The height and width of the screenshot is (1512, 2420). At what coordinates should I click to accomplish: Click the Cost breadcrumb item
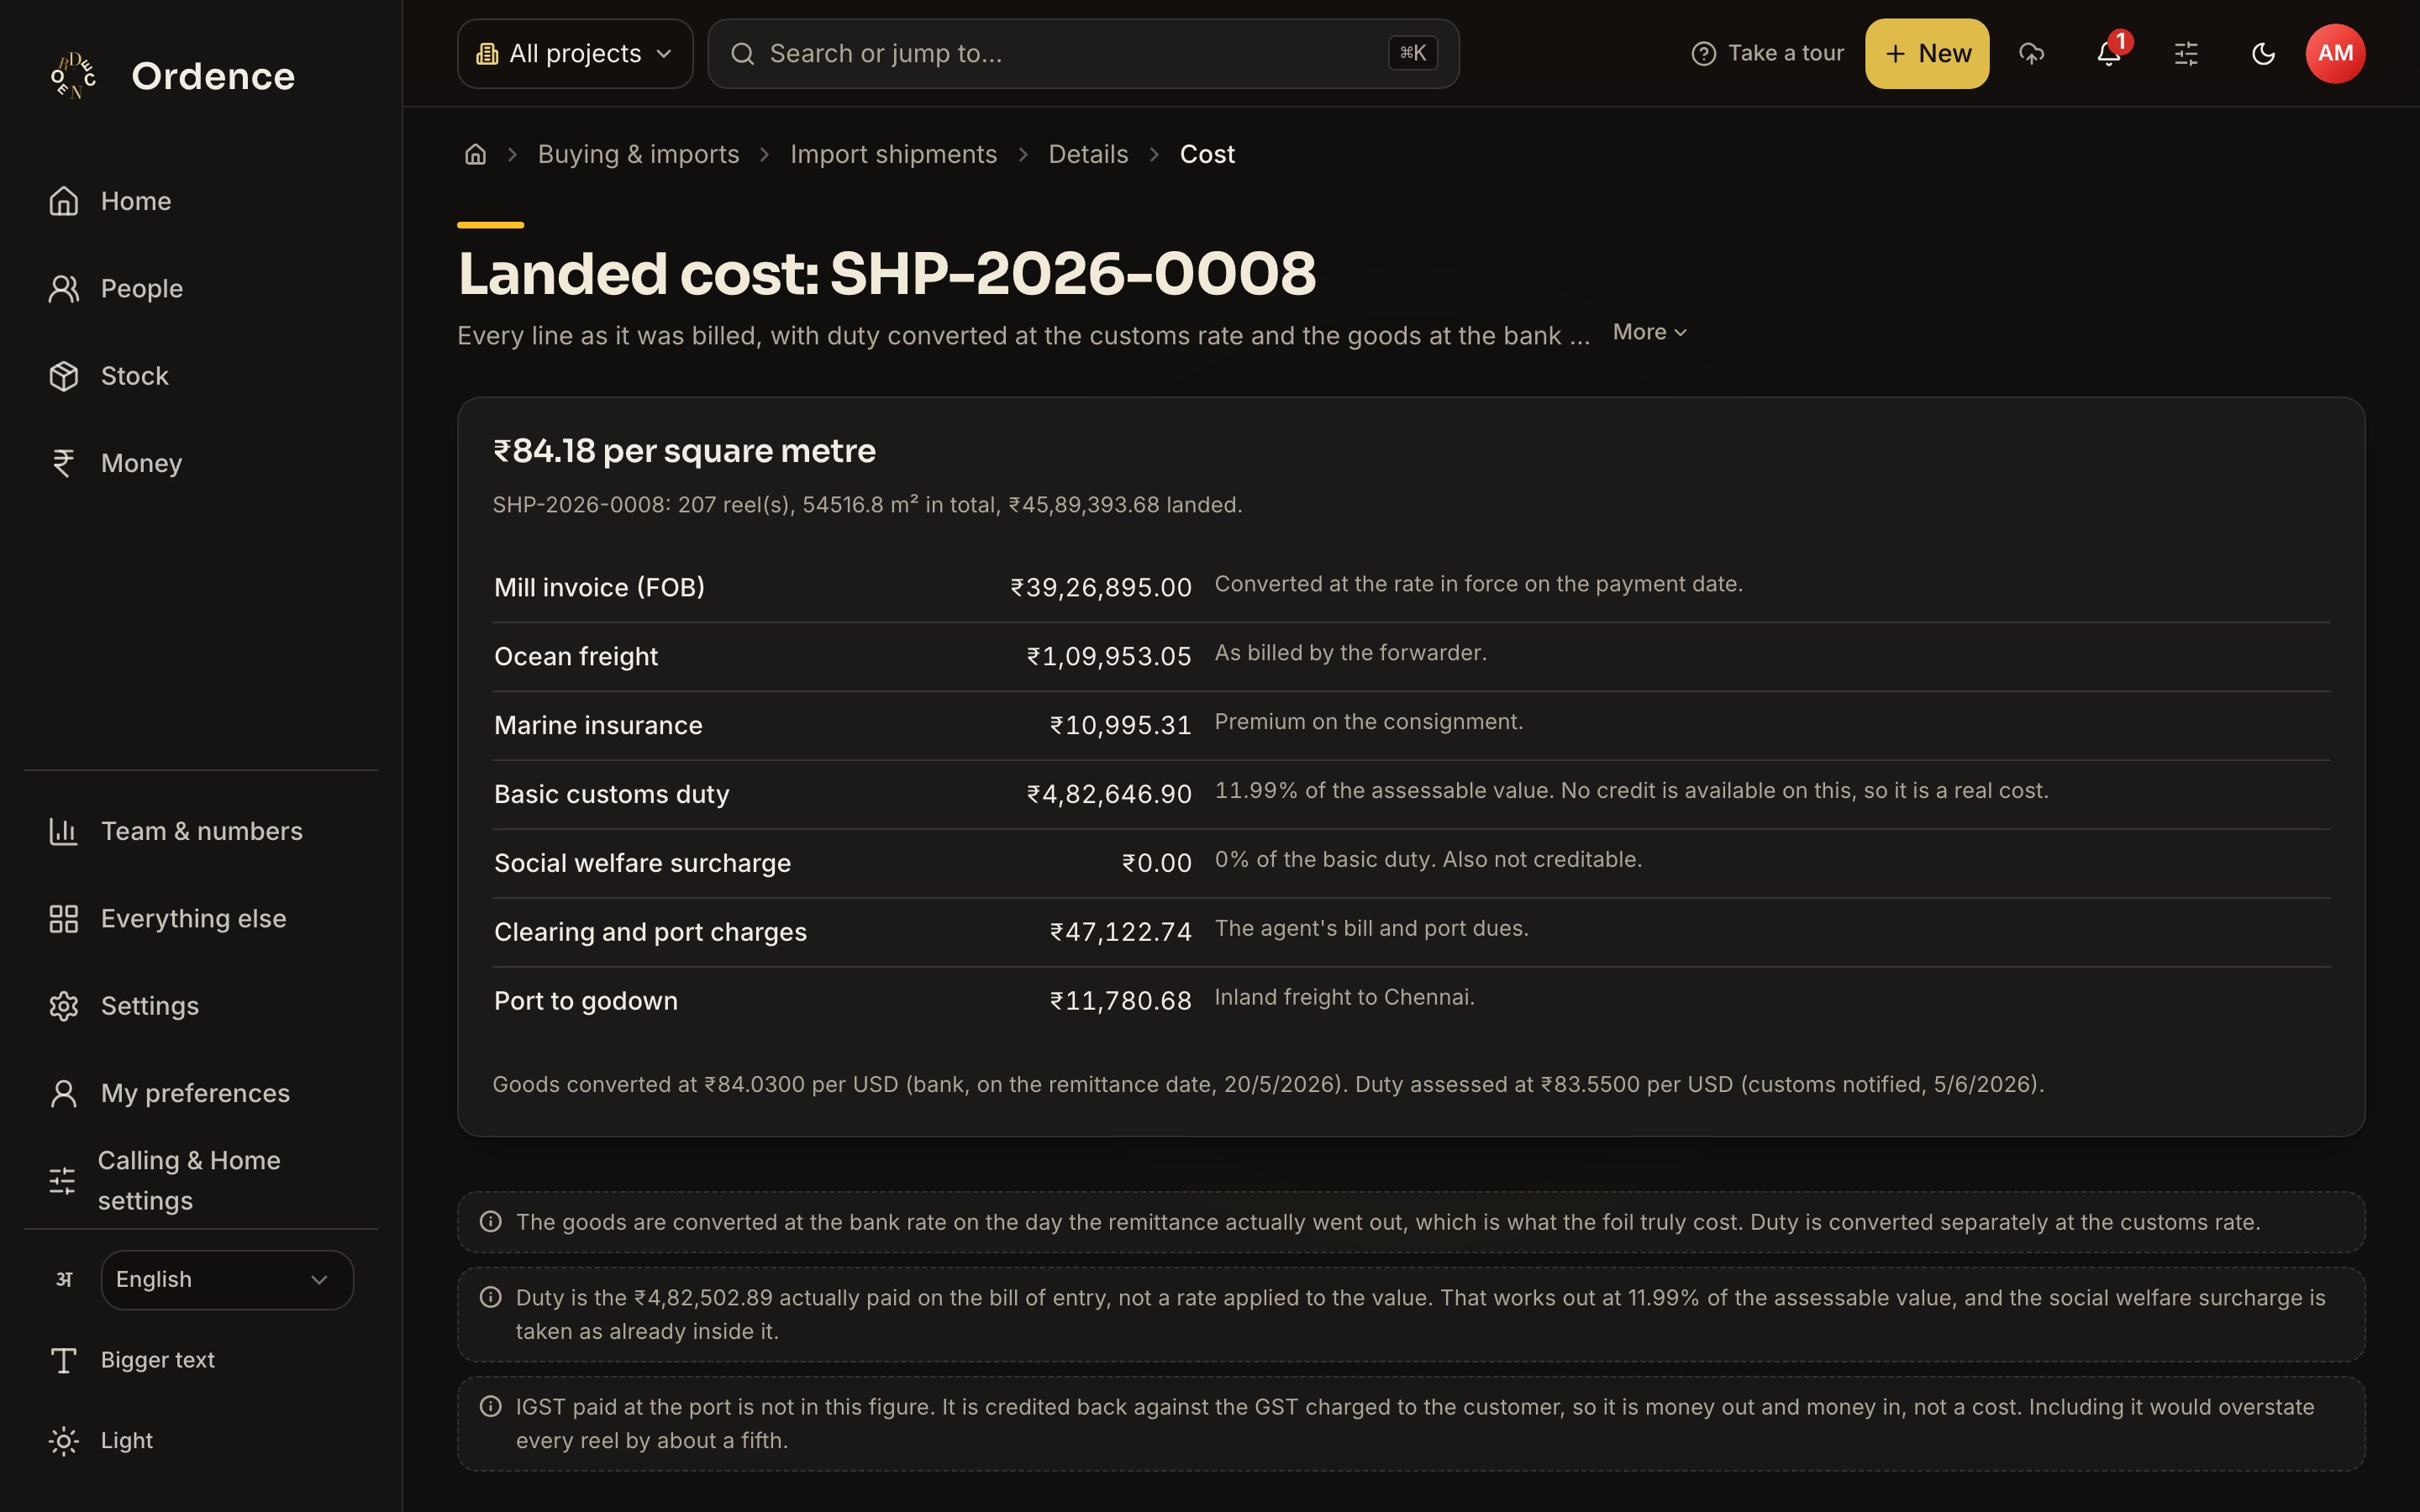pos(1207,154)
